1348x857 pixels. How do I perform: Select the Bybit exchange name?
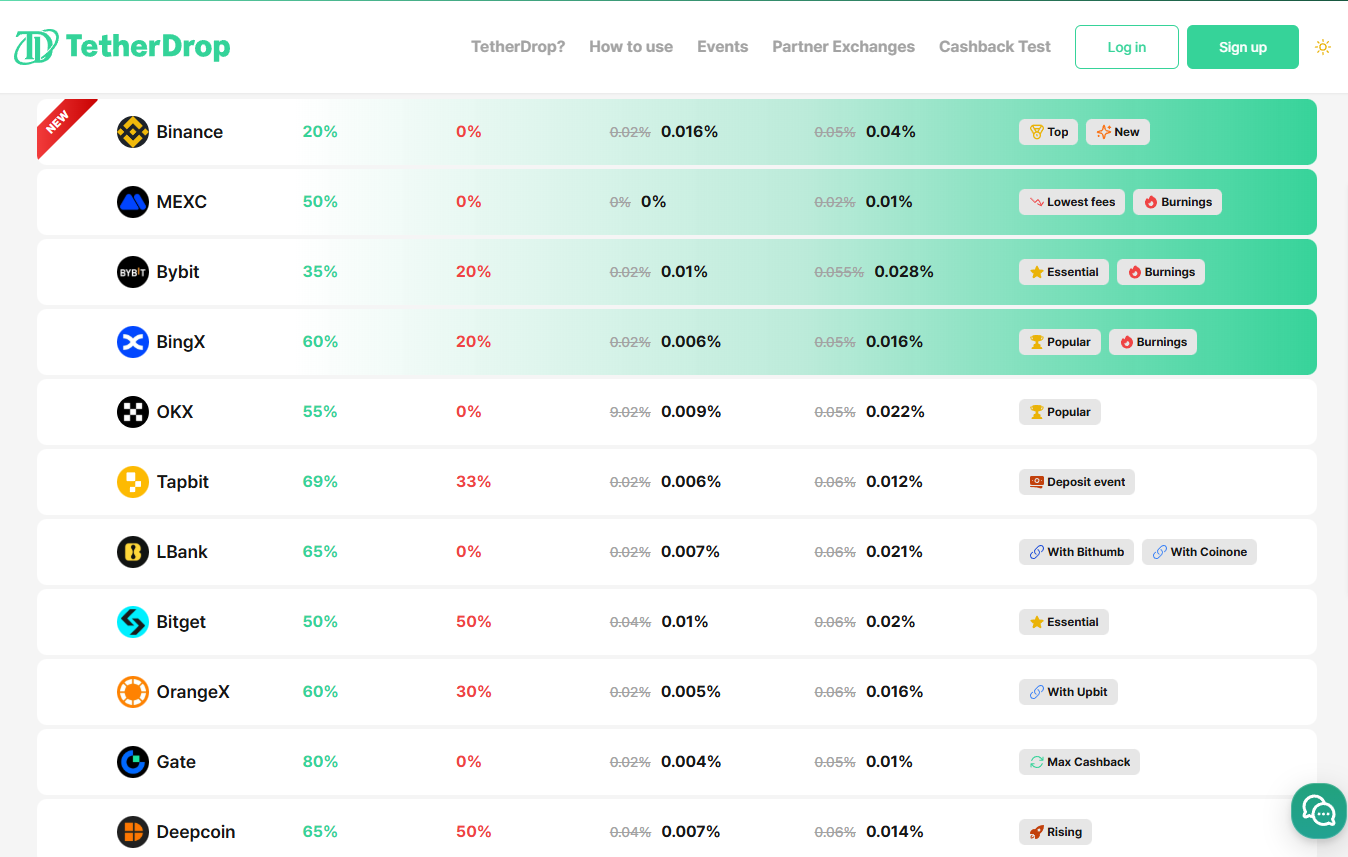(178, 272)
